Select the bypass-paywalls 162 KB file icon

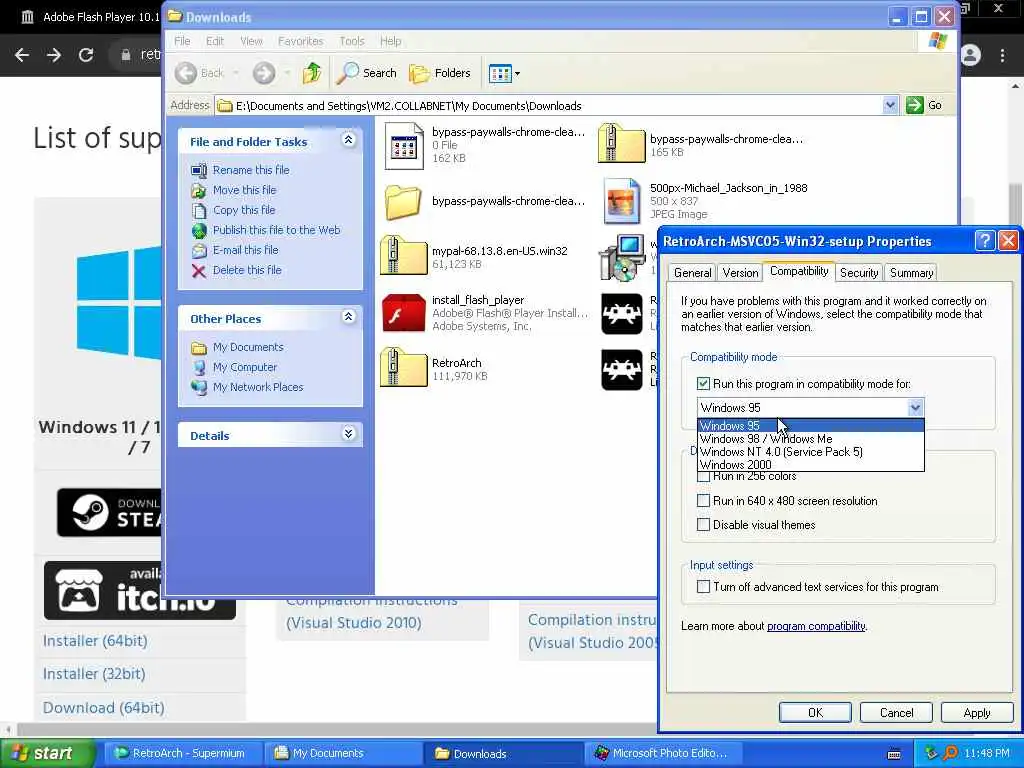[404, 146]
